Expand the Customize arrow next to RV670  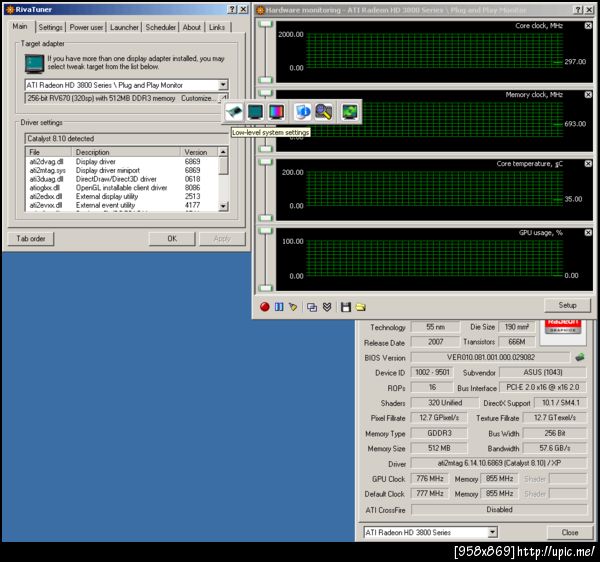pos(224,98)
